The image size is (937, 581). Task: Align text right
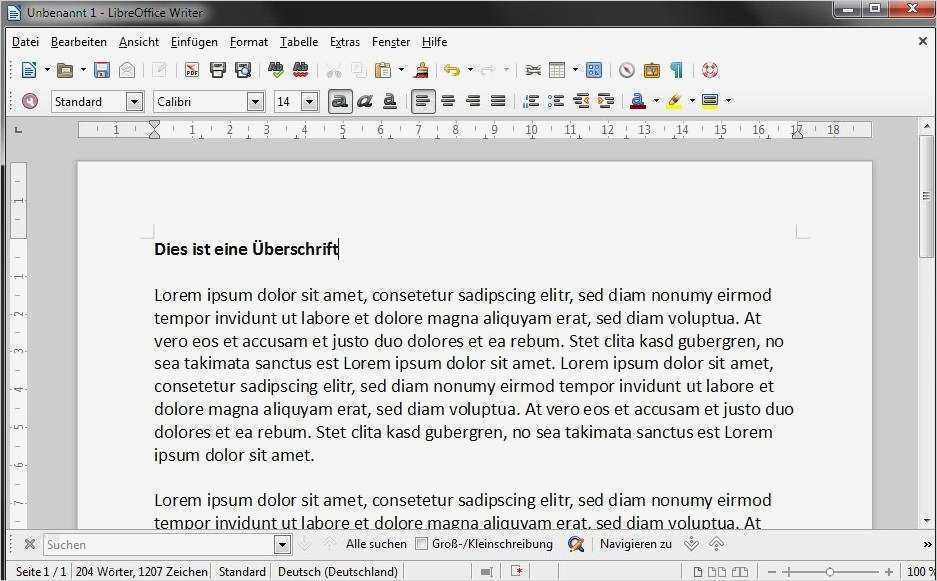click(x=473, y=101)
